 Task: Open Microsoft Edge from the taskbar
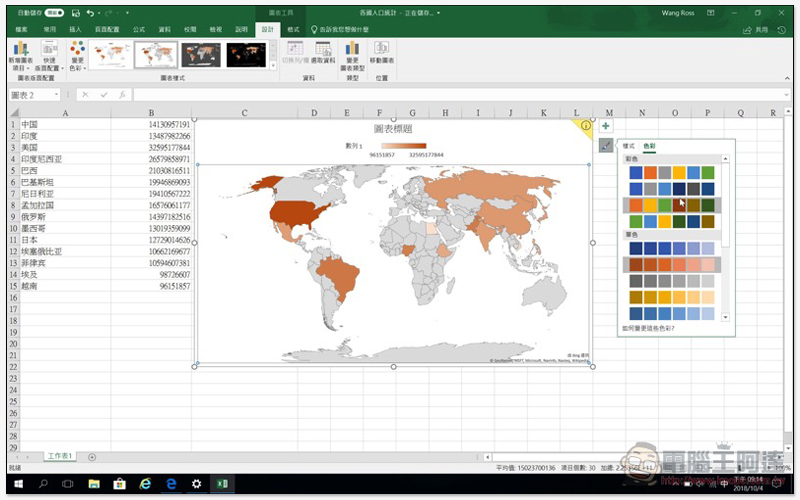(x=171, y=484)
